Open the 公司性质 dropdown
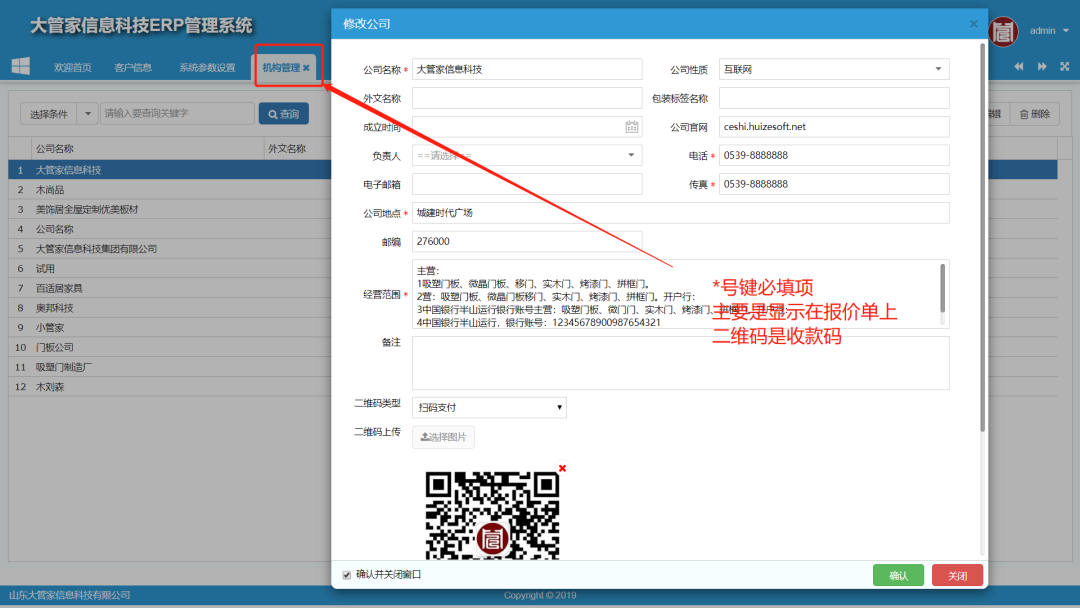Image resolution: width=1080 pixels, height=608 pixels. tap(833, 70)
